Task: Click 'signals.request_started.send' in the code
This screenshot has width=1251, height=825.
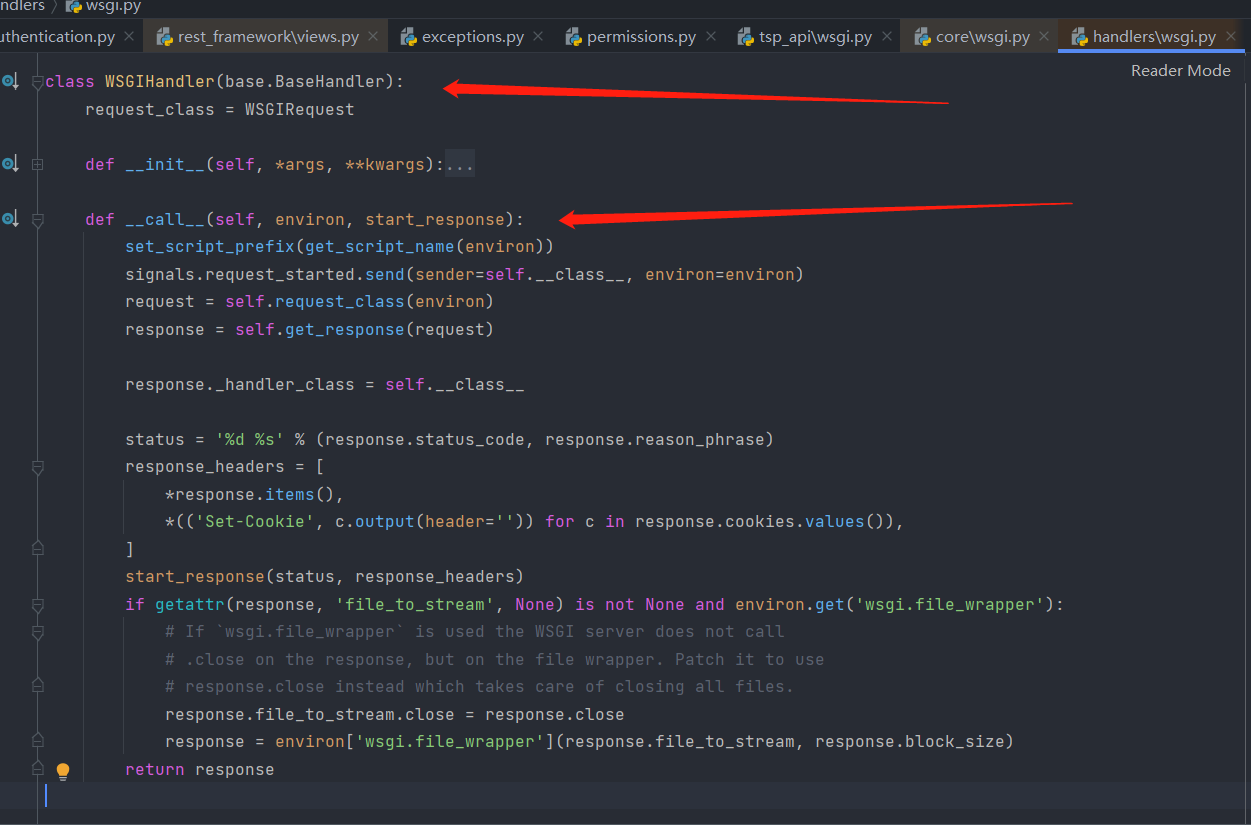Action: click(265, 274)
